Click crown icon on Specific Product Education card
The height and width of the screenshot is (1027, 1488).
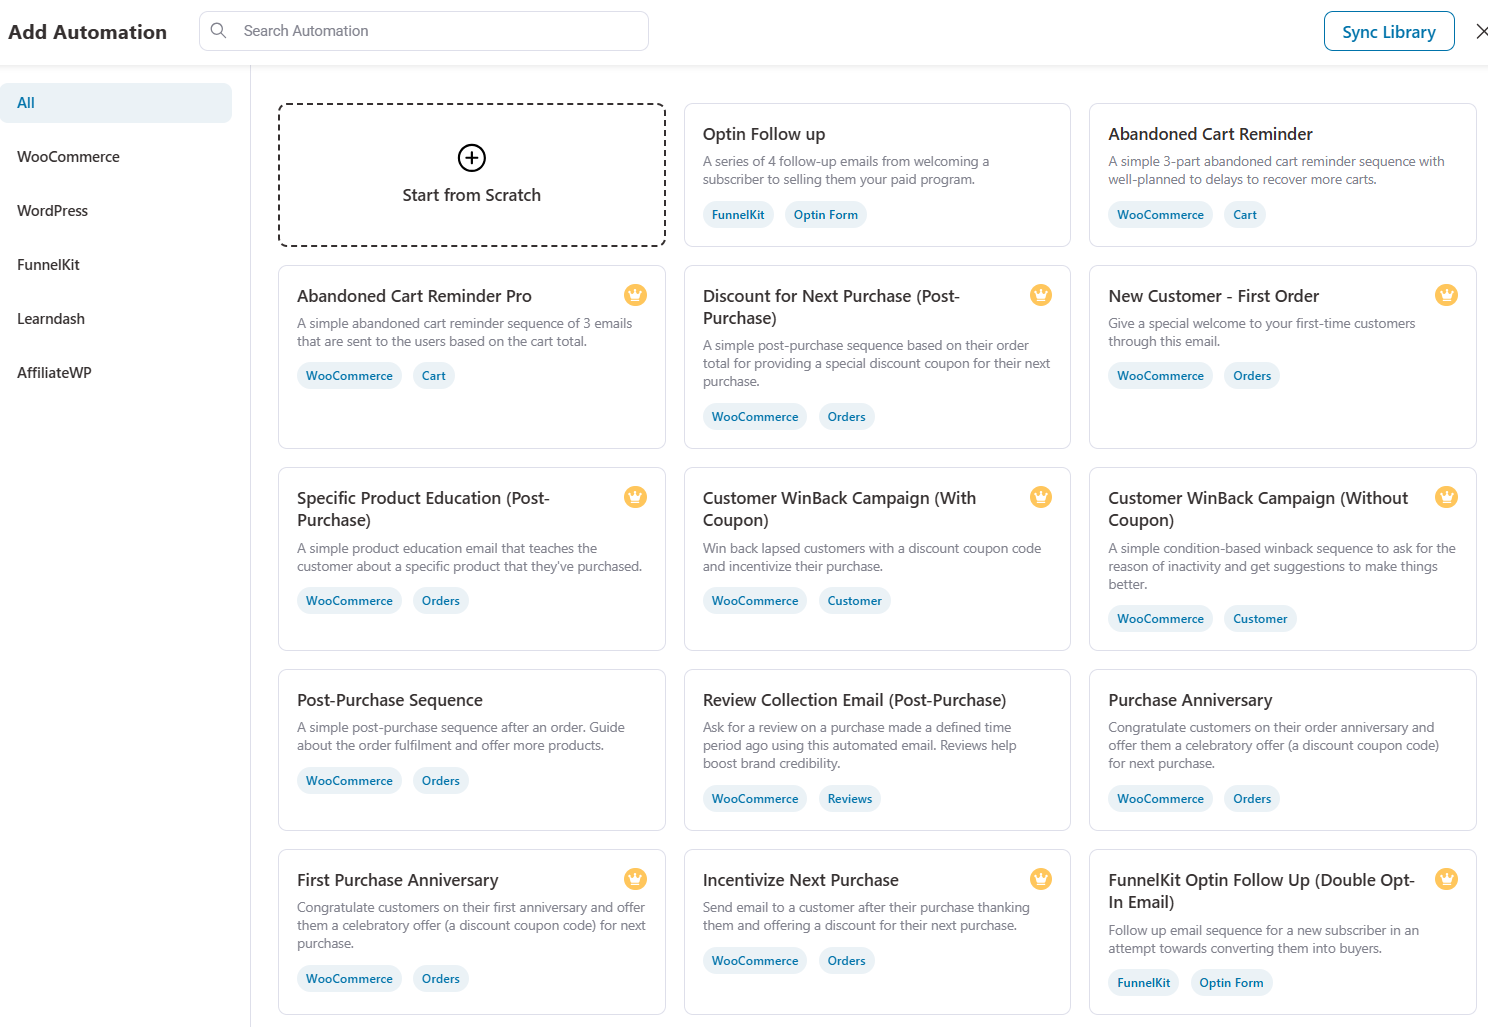pyautogui.click(x=635, y=497)
